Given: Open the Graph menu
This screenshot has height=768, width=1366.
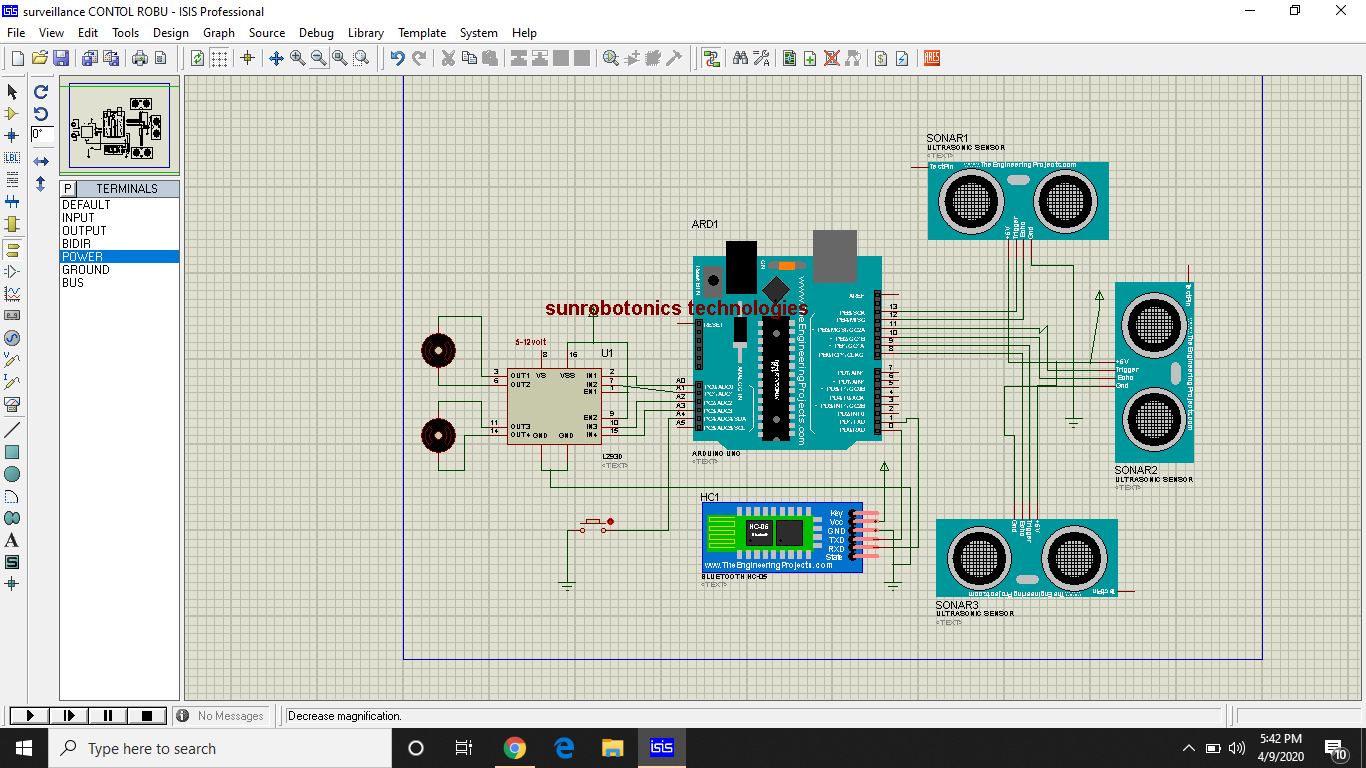Looking at the screenshot, I should pos(219,33).
